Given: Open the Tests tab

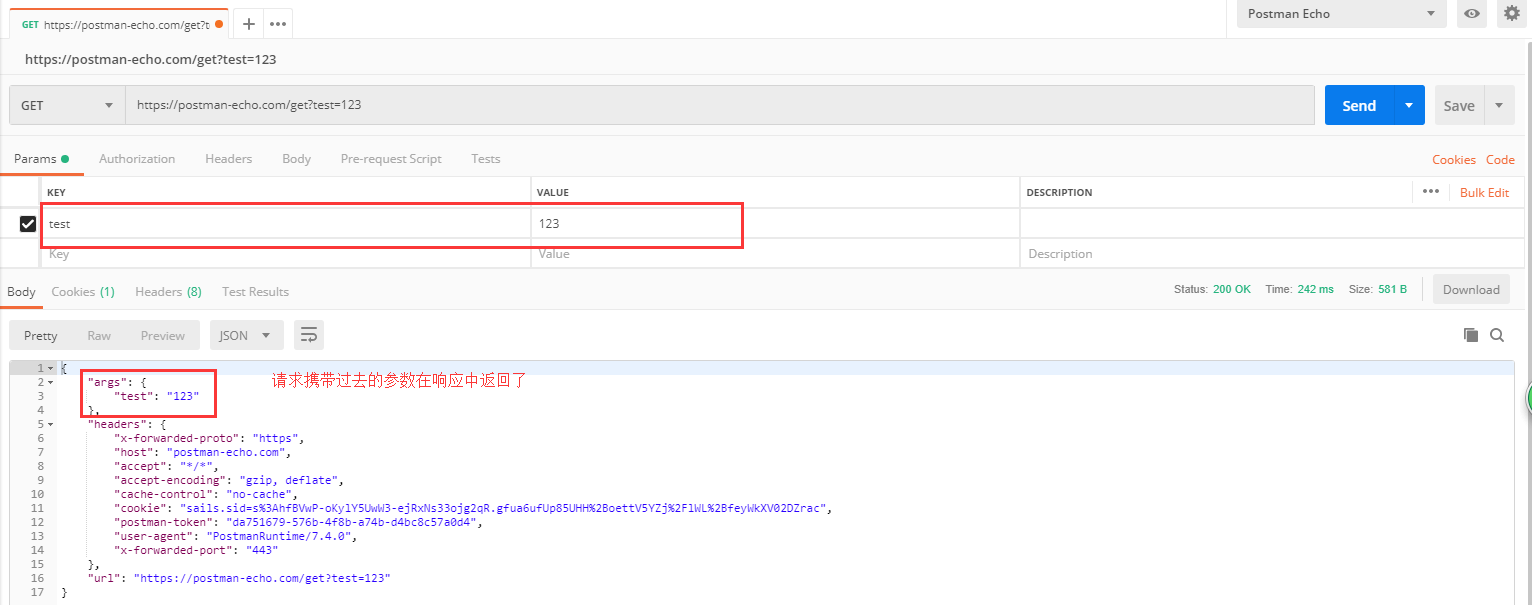Looking at the screenshot, I should click(485, 158).
